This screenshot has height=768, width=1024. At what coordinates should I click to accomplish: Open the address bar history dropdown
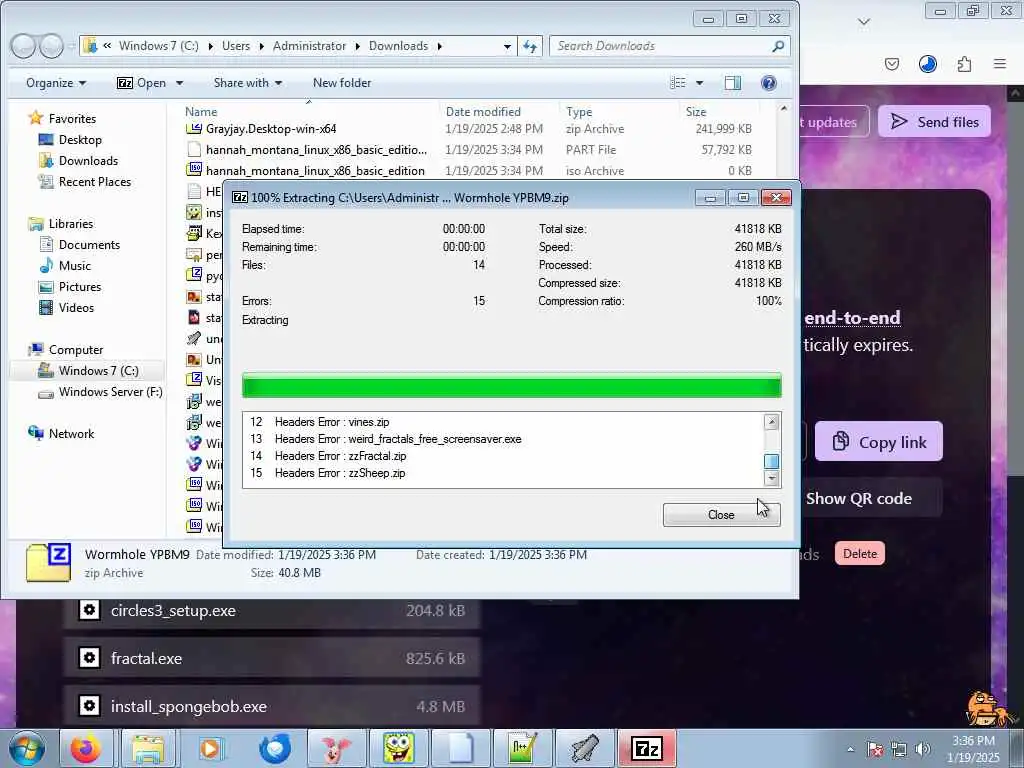pos(507,46)
